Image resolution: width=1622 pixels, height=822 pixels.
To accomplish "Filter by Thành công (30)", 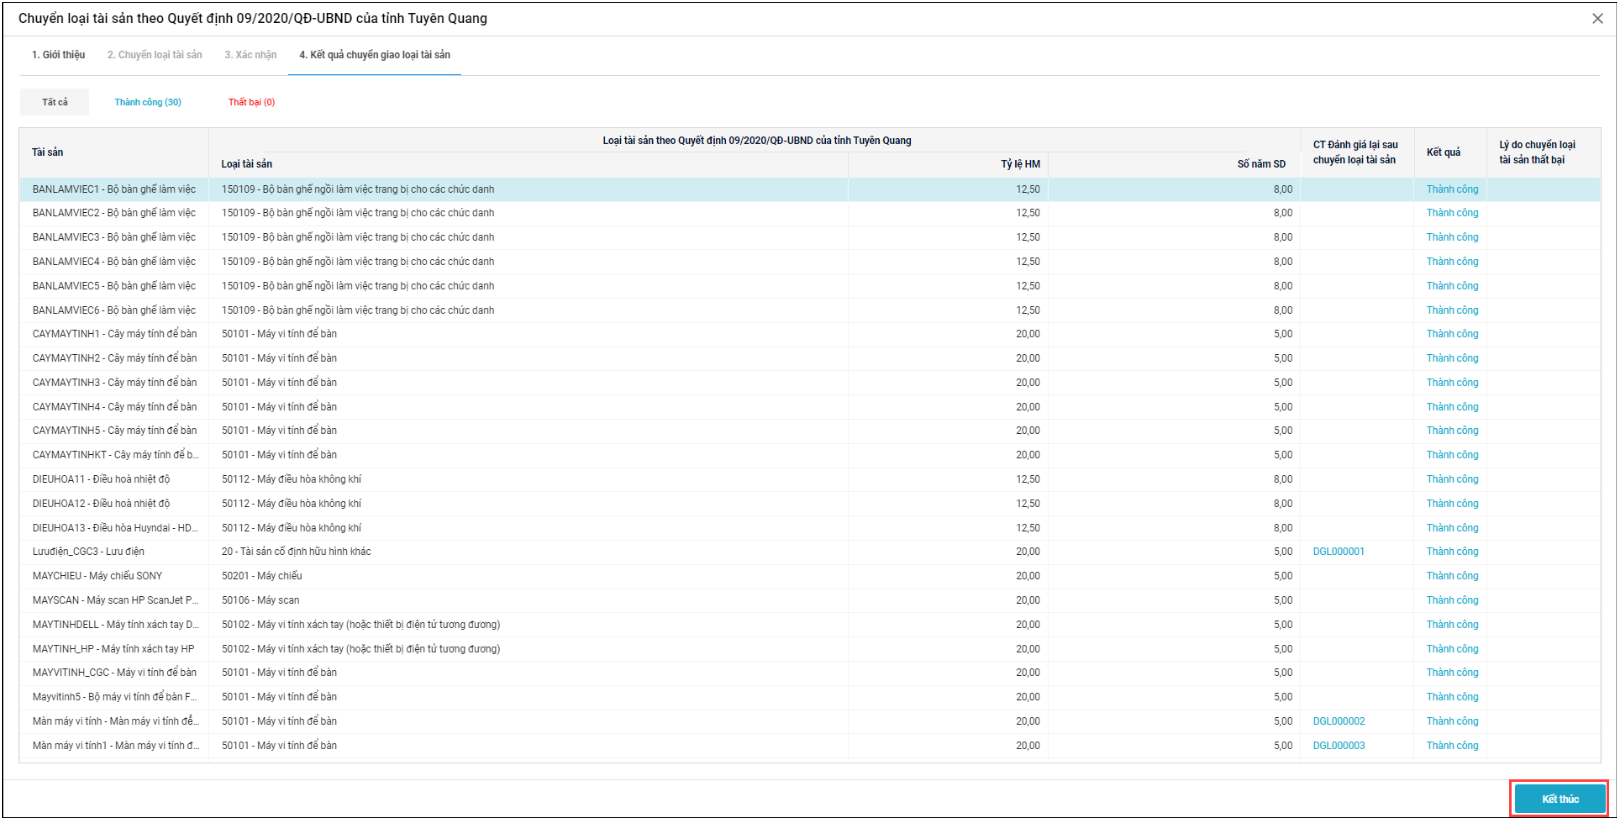I will [x=148, y=102].
